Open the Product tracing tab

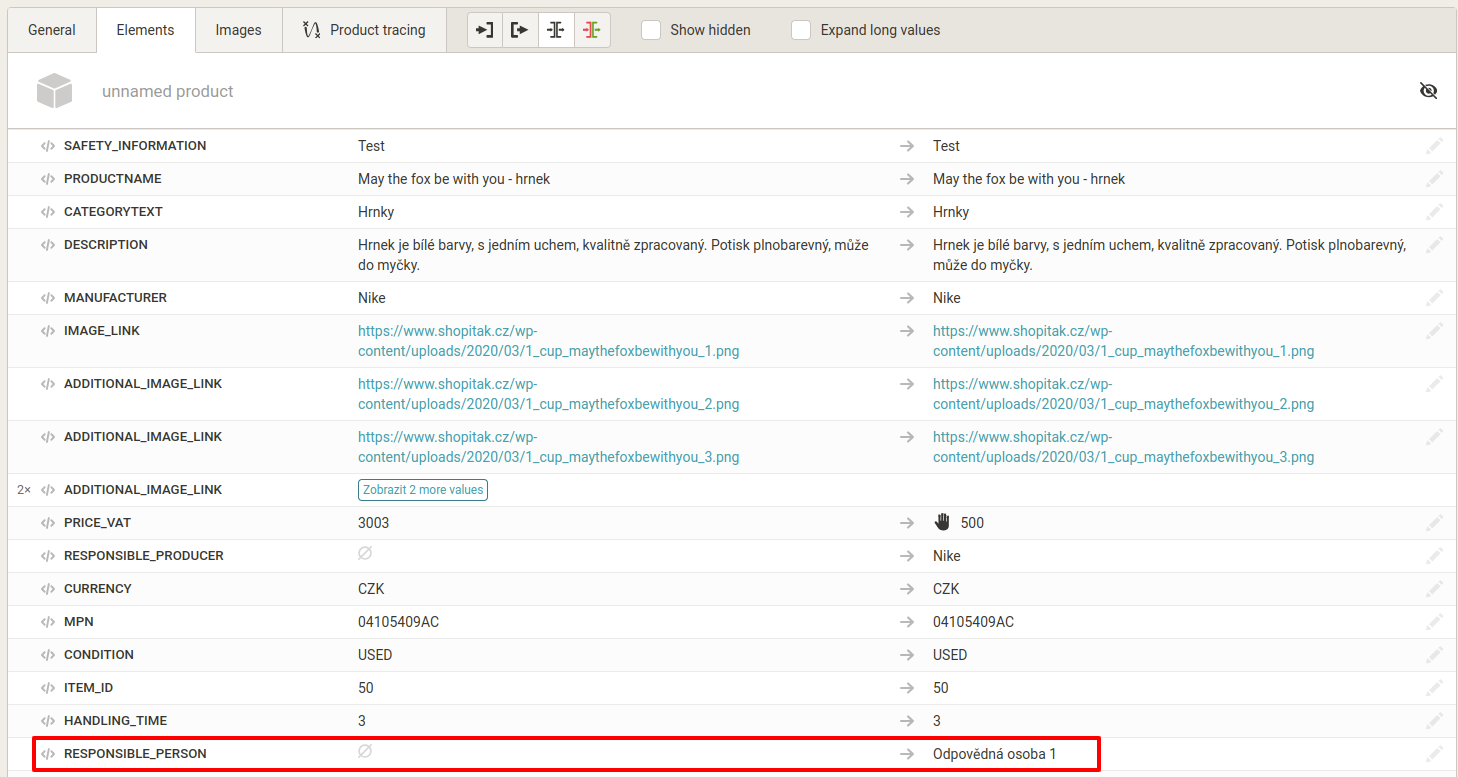pos(364,30)
